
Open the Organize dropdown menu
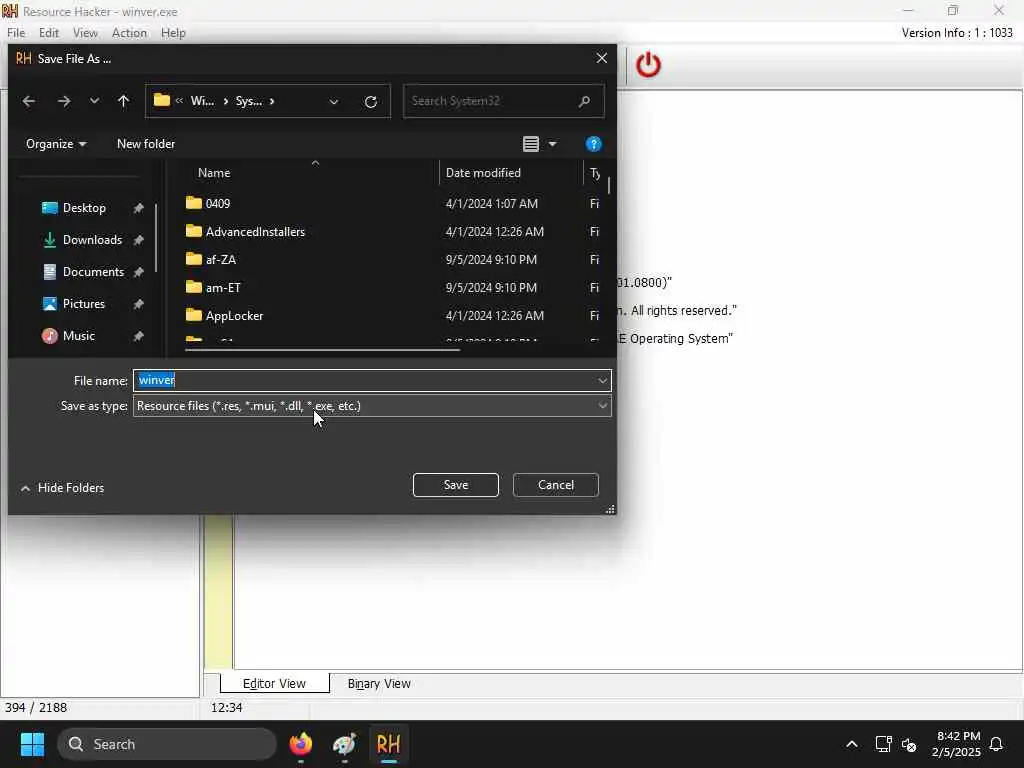click(x=56, y=144)
